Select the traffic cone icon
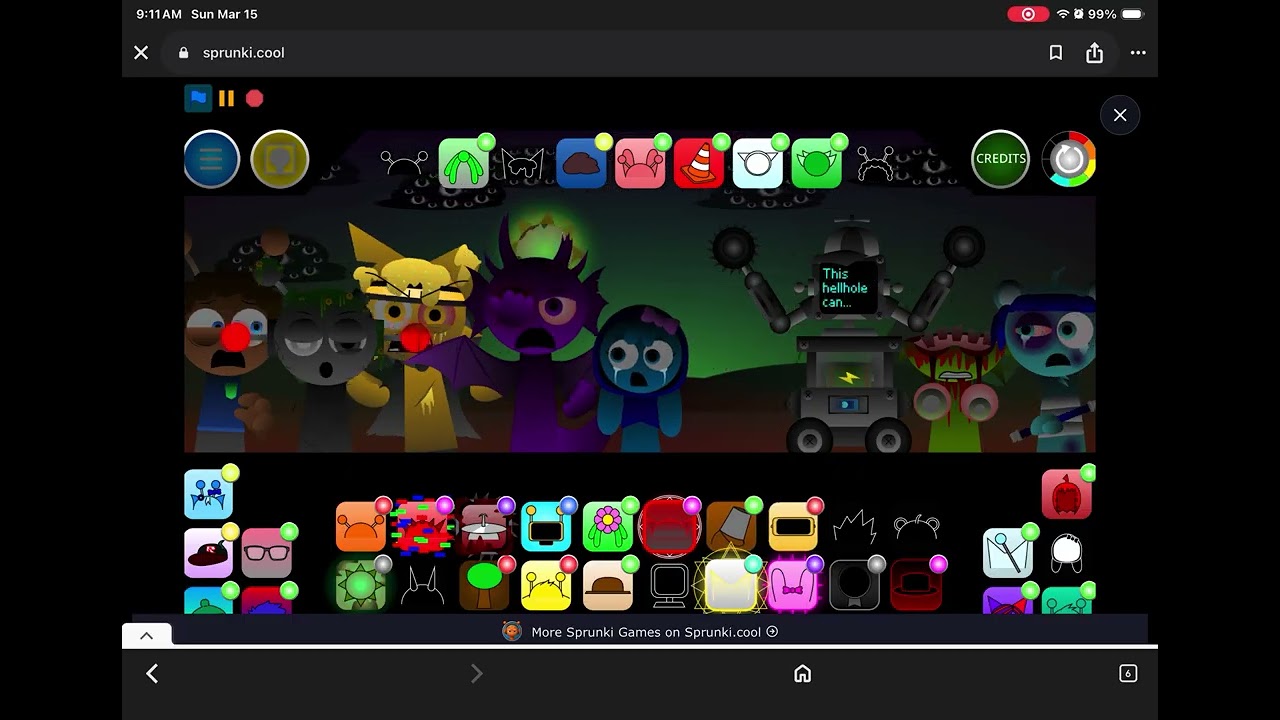This screenshot has width=1280, height=720. (699, 163)
